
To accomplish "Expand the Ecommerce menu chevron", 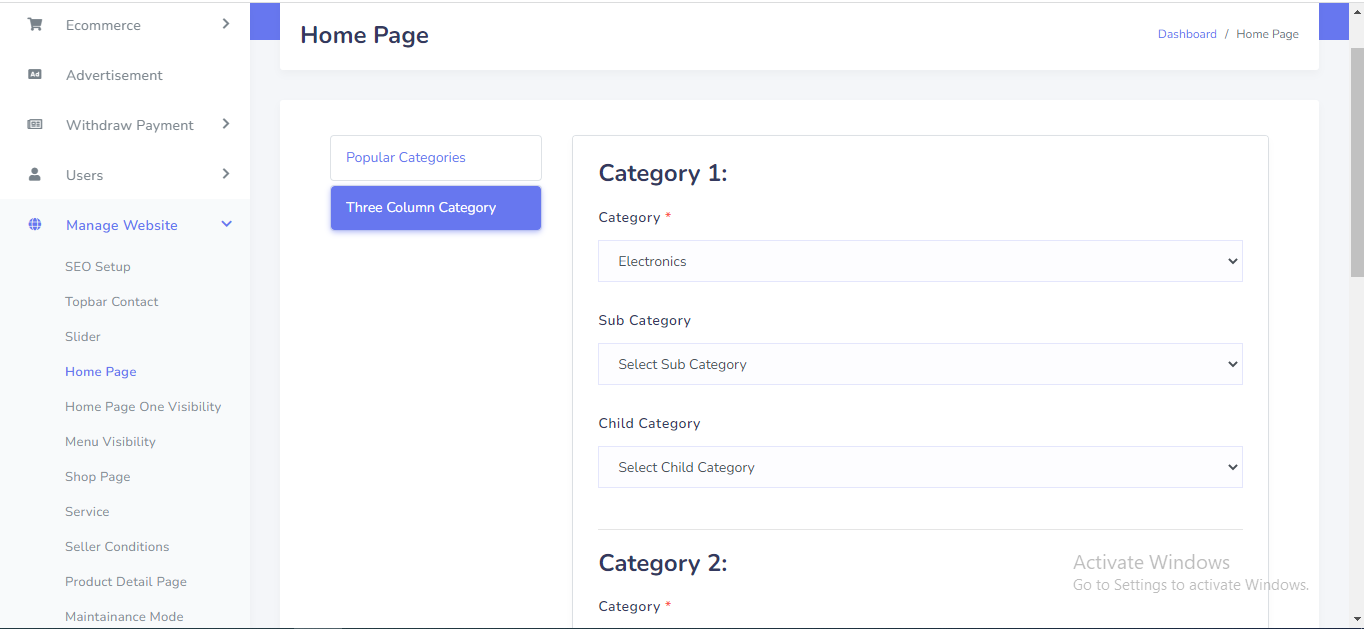I will [x=226, y=24].
